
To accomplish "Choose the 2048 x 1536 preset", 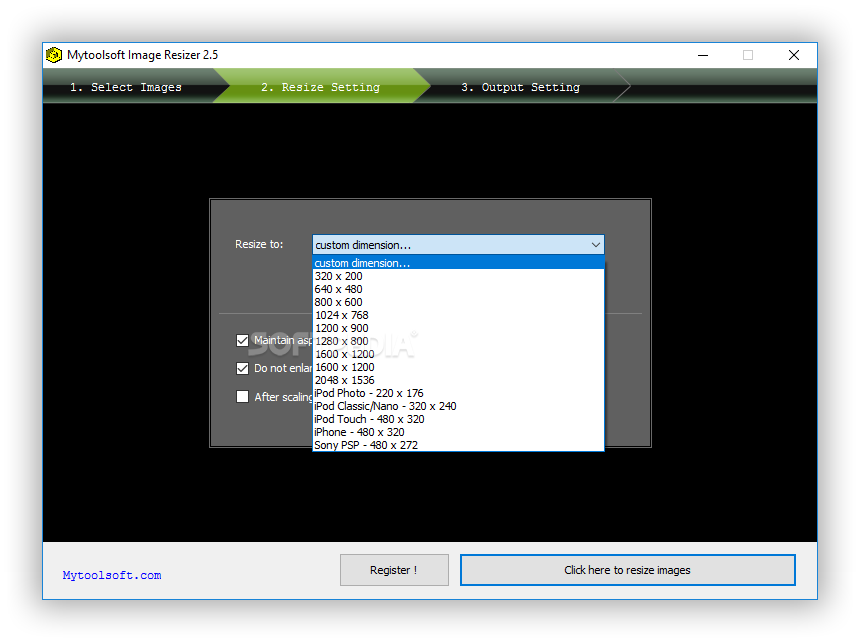I will tap(459, 380).
